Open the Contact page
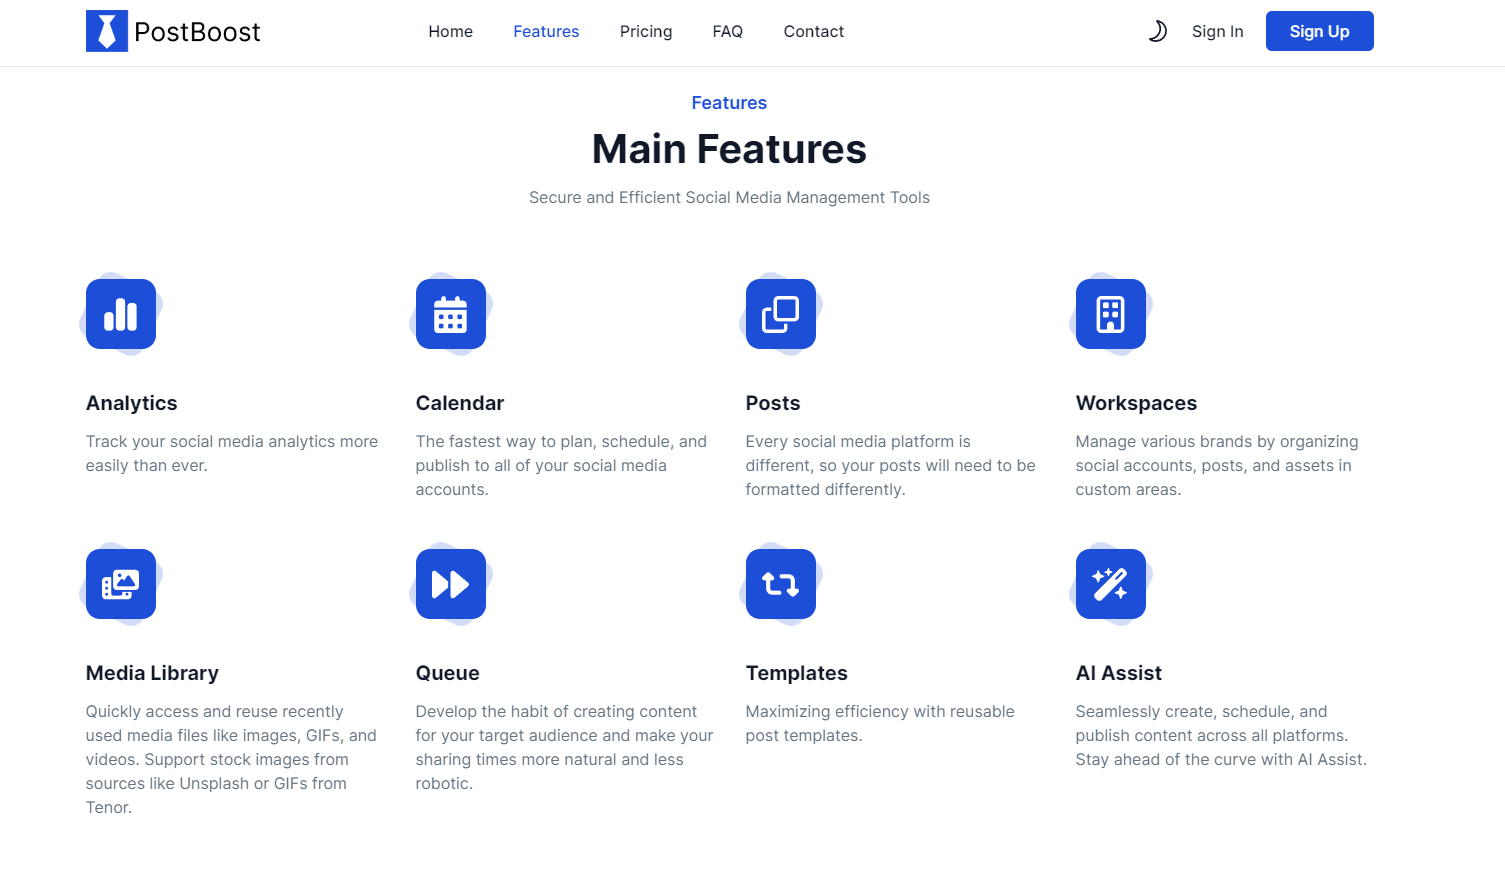 click(x=813, y=31)
